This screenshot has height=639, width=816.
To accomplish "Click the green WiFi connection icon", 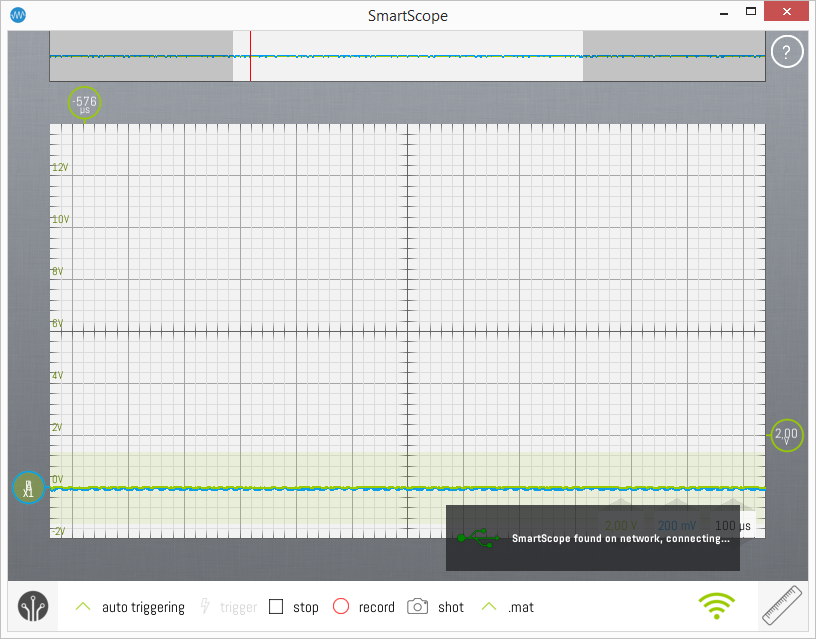I will (x=715, y=606).
